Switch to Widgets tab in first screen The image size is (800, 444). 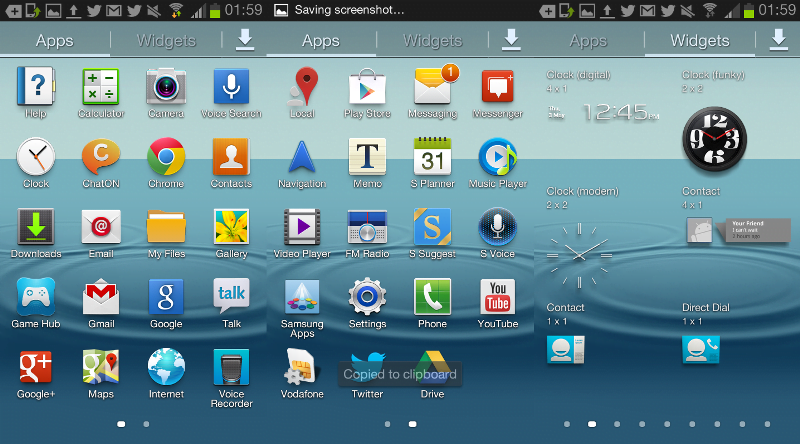[166, 40]
